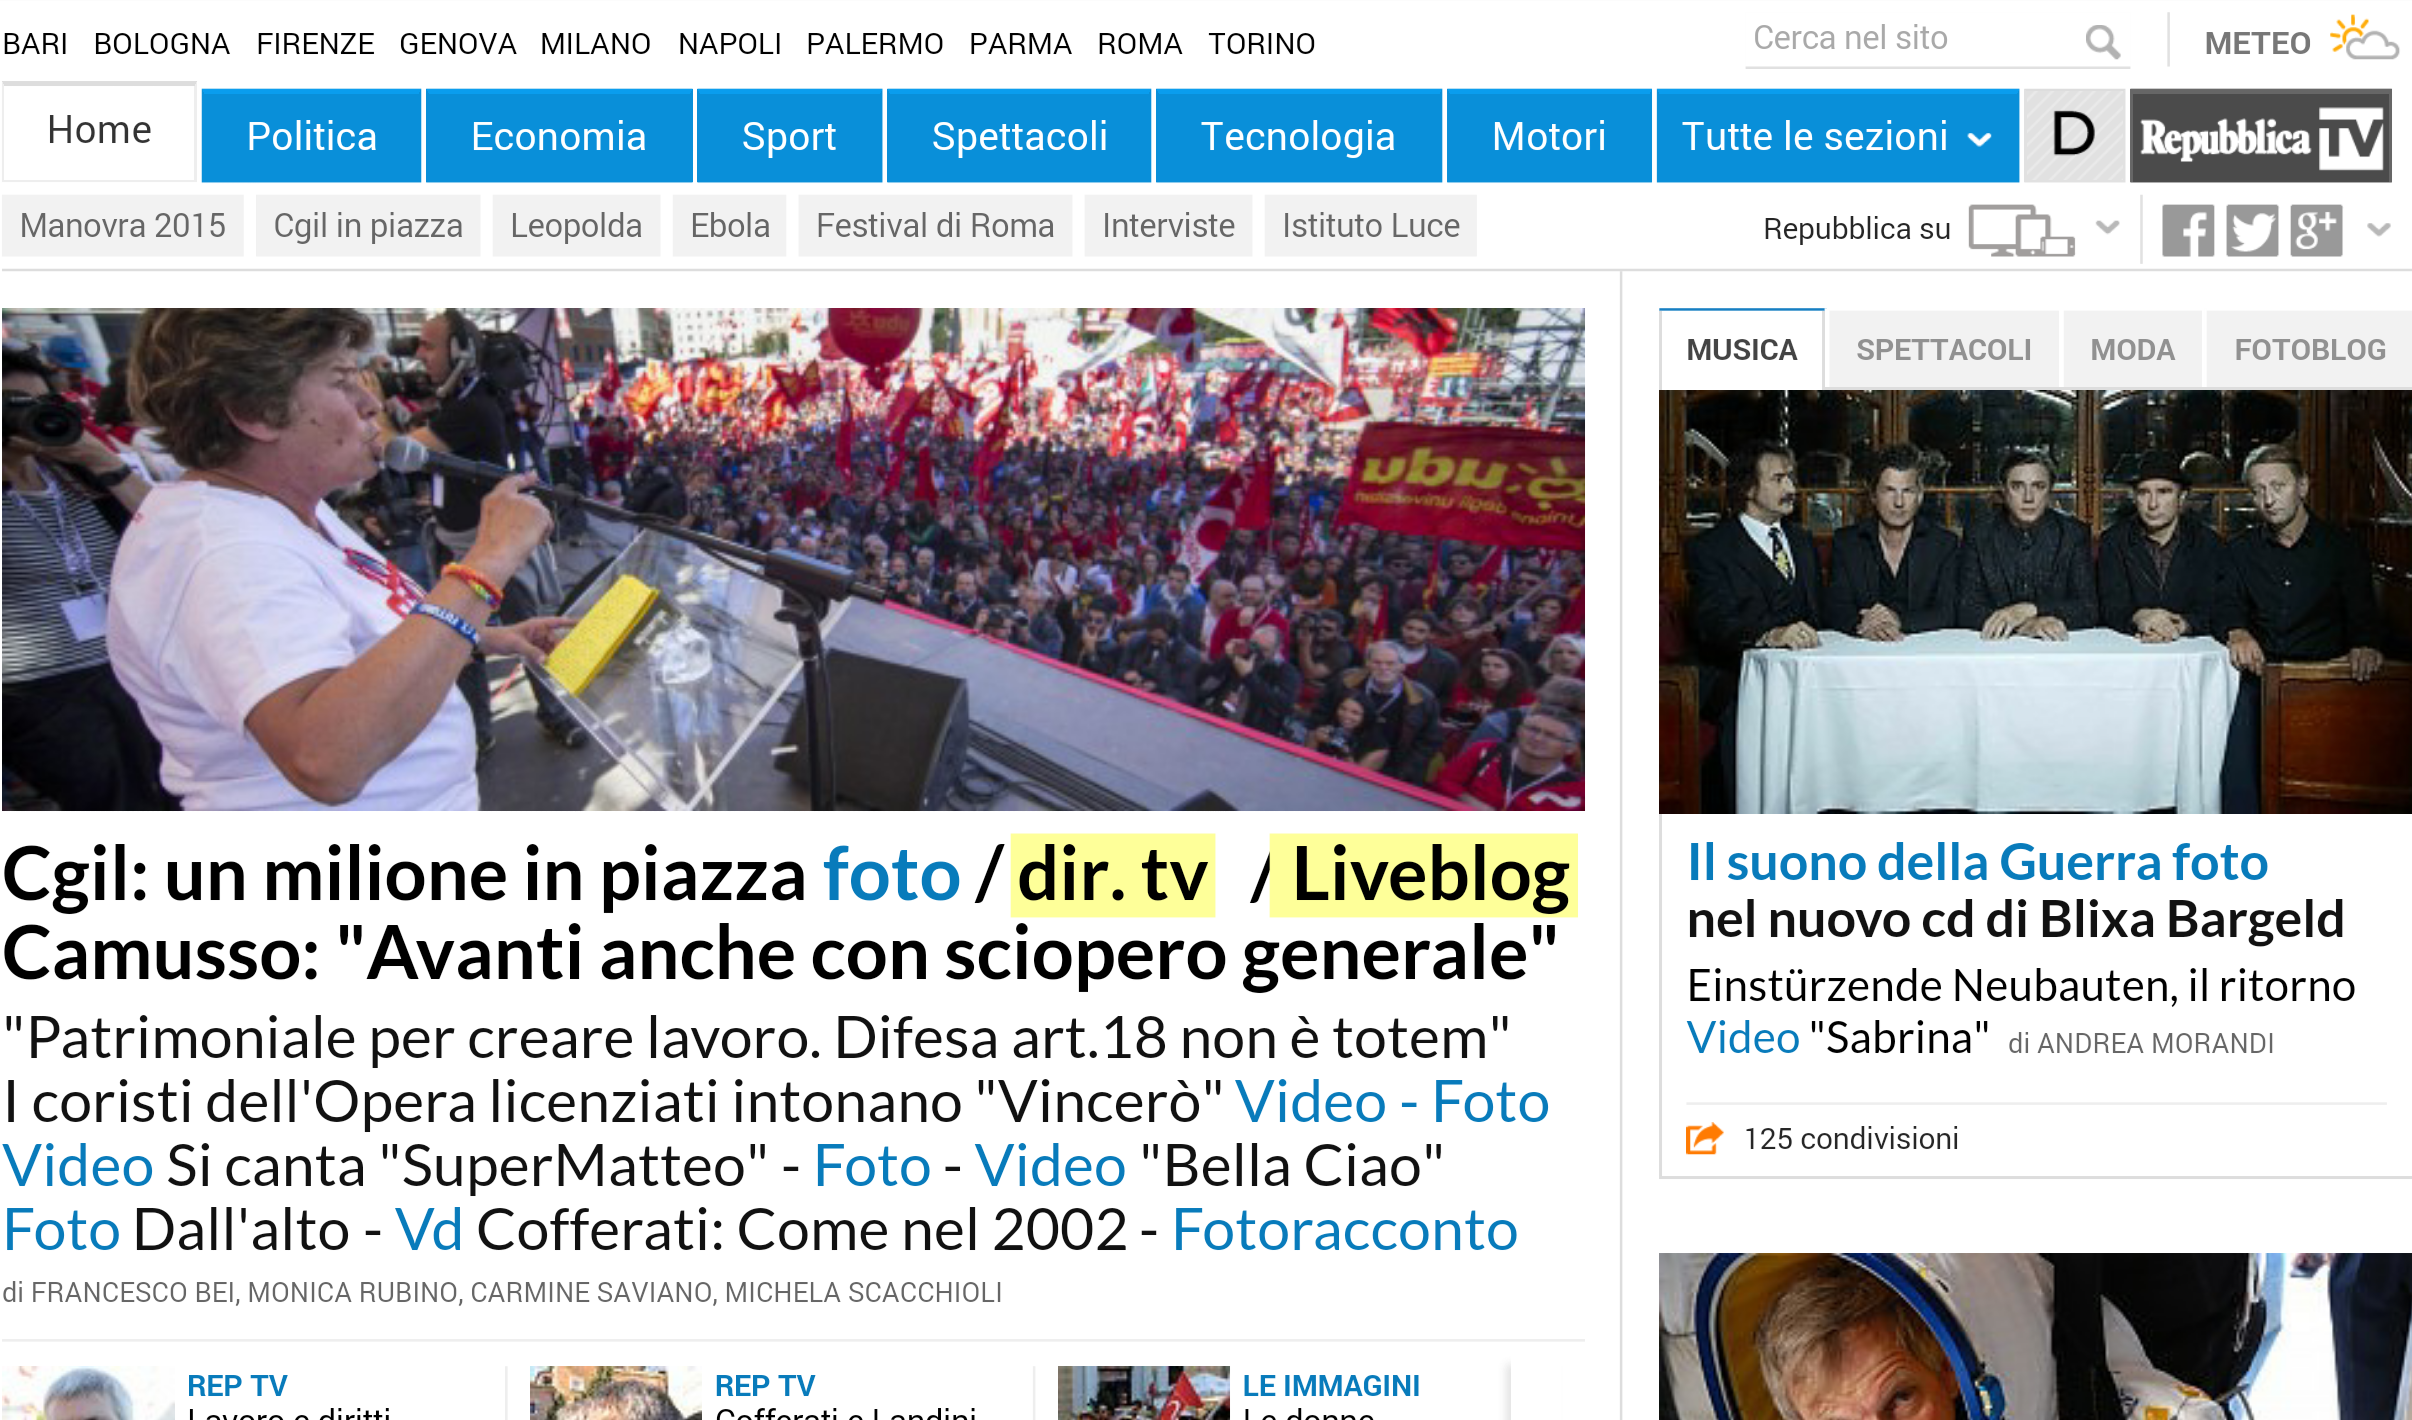Screen dimensions: 2412x1420
Task: Open the Spettacoli section in blue navigation bar
Action: pyautogui.click(x=1019, y=136)
